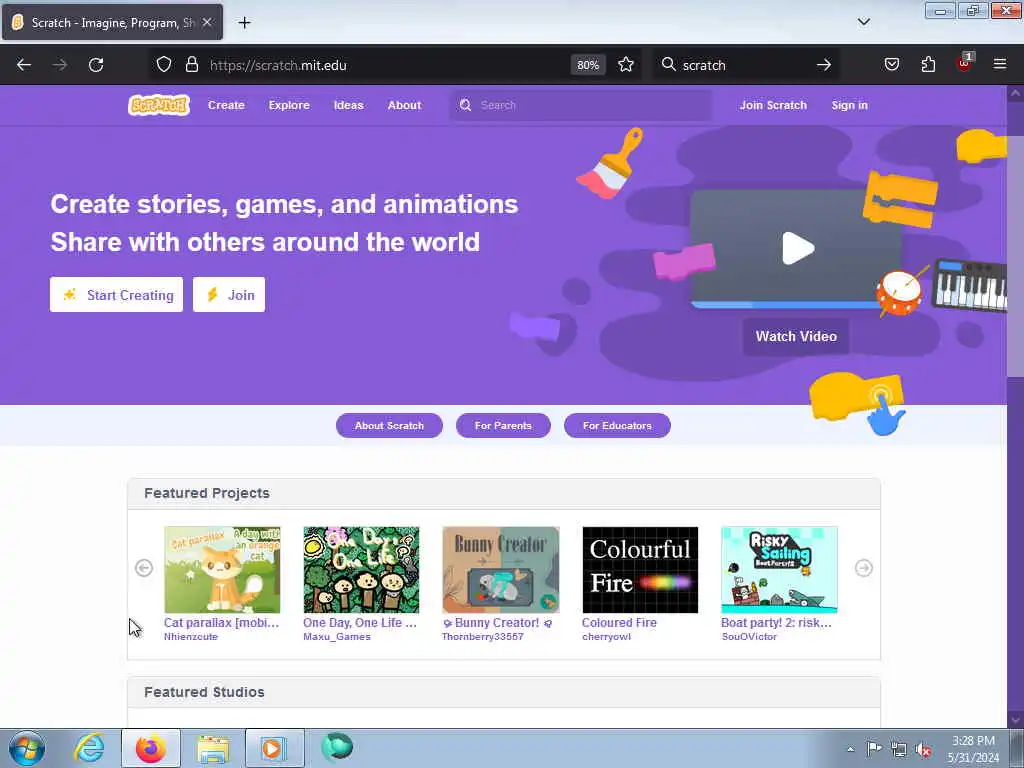Open Windows Start button

pos(27,748)
